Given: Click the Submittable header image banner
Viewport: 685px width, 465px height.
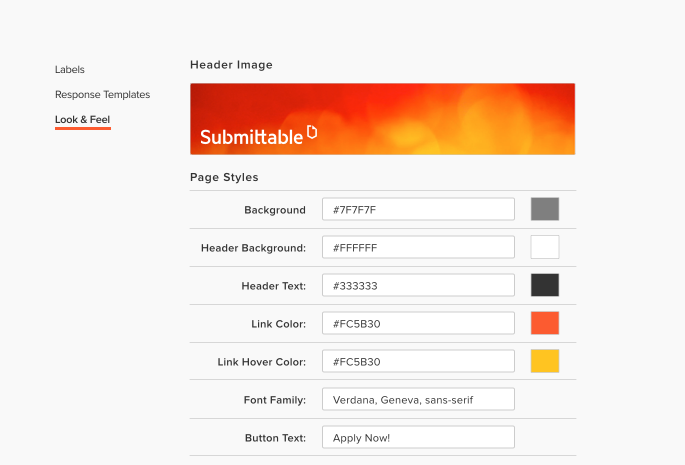Looking at the screenshot, I should pyautogui.click(x=382, y=119).
